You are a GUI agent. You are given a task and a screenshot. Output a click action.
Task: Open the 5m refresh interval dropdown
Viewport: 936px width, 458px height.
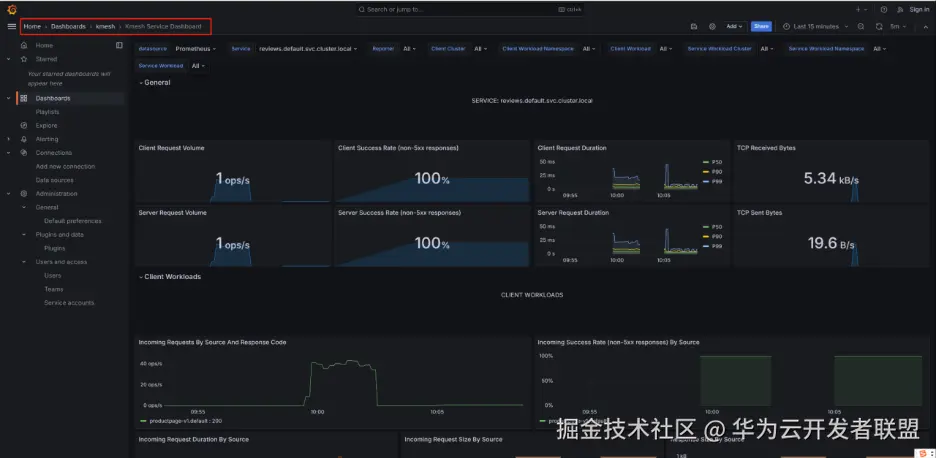(898, 26)
